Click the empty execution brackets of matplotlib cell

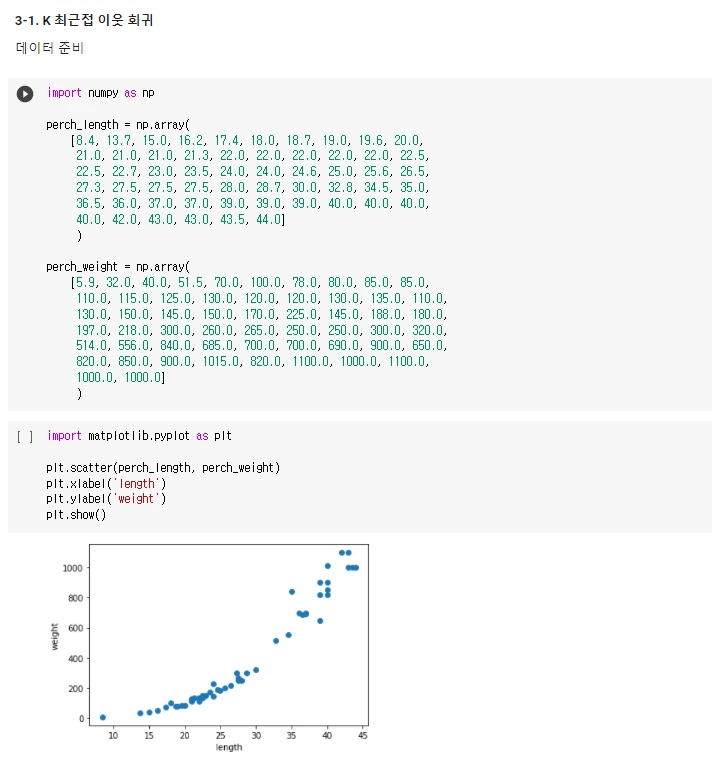click(x=25, y=436)
